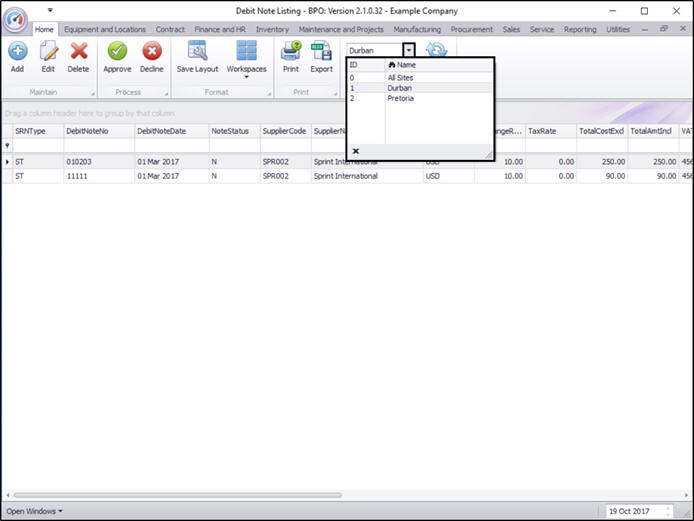This screenshot has height=521, width=694.
Task: Open the Maintenance and Projects tab
Action: 341,29
